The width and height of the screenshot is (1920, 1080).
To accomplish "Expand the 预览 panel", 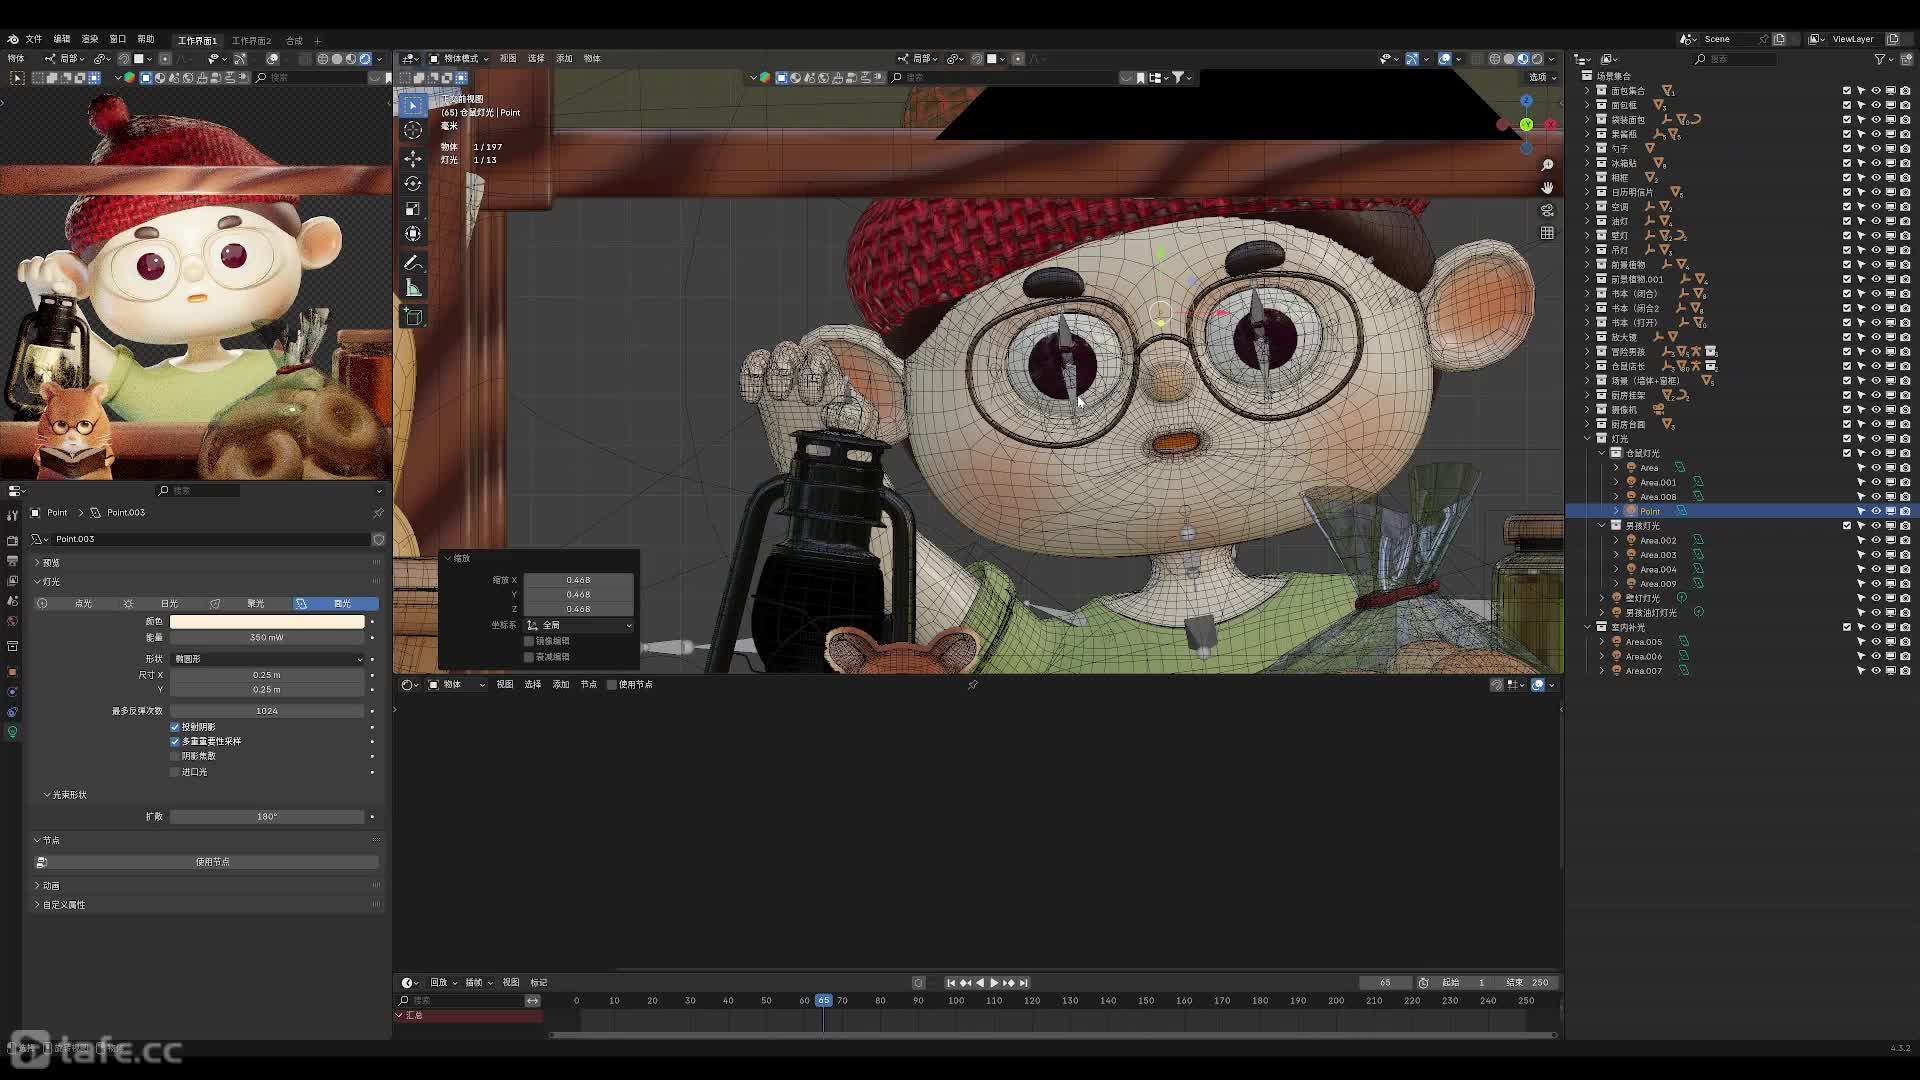I will click(50, 563).
